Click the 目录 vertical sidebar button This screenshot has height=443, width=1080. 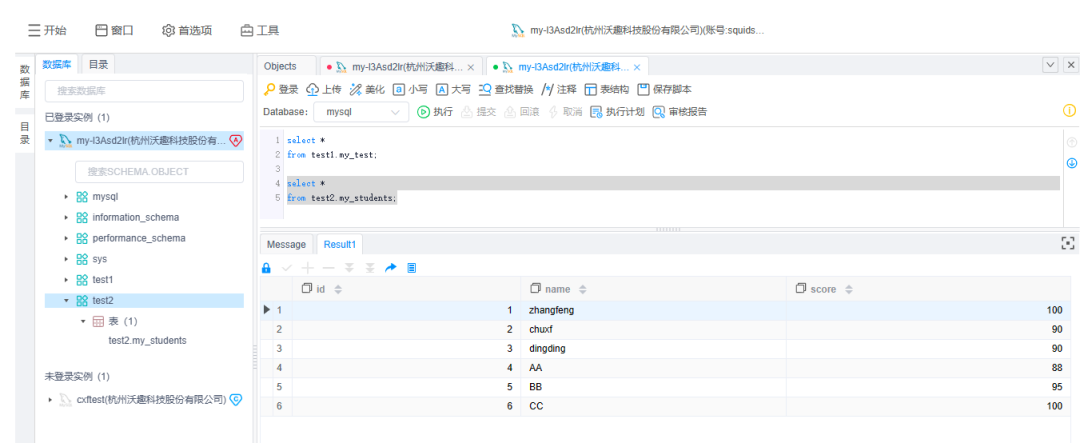24,134
